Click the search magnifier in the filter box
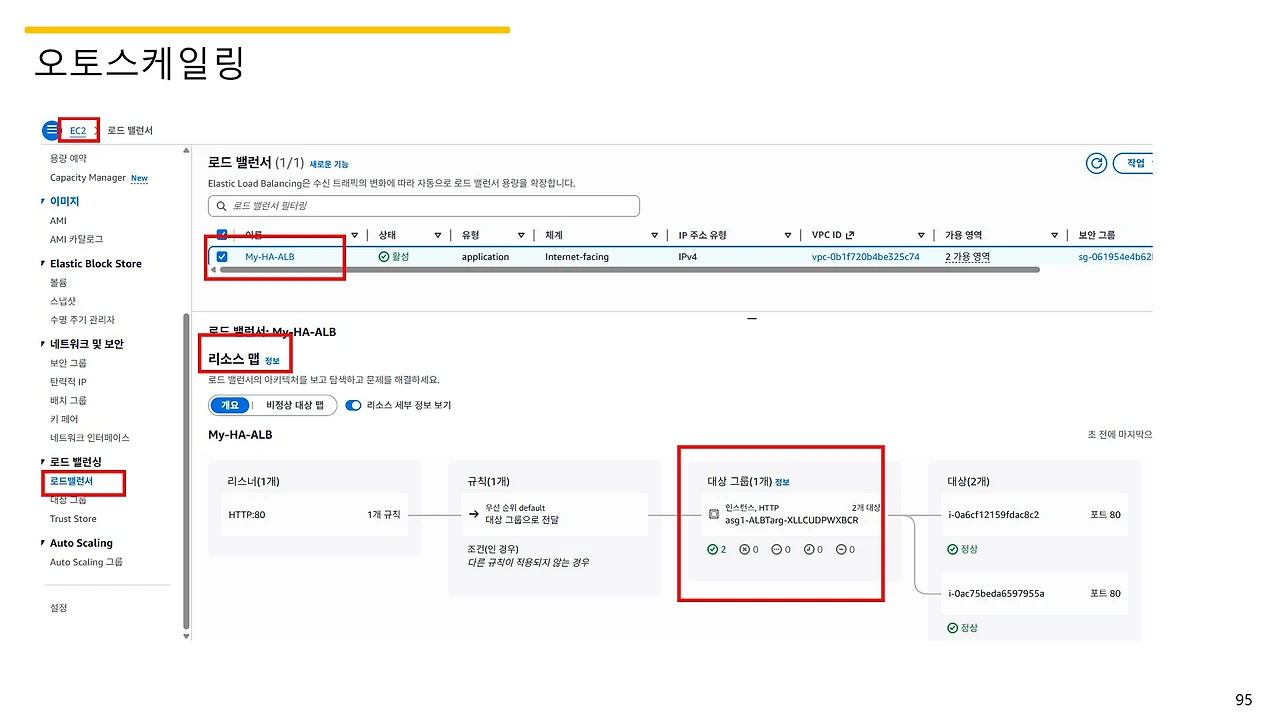This screenshot has height=720, width=1280. 220,206
